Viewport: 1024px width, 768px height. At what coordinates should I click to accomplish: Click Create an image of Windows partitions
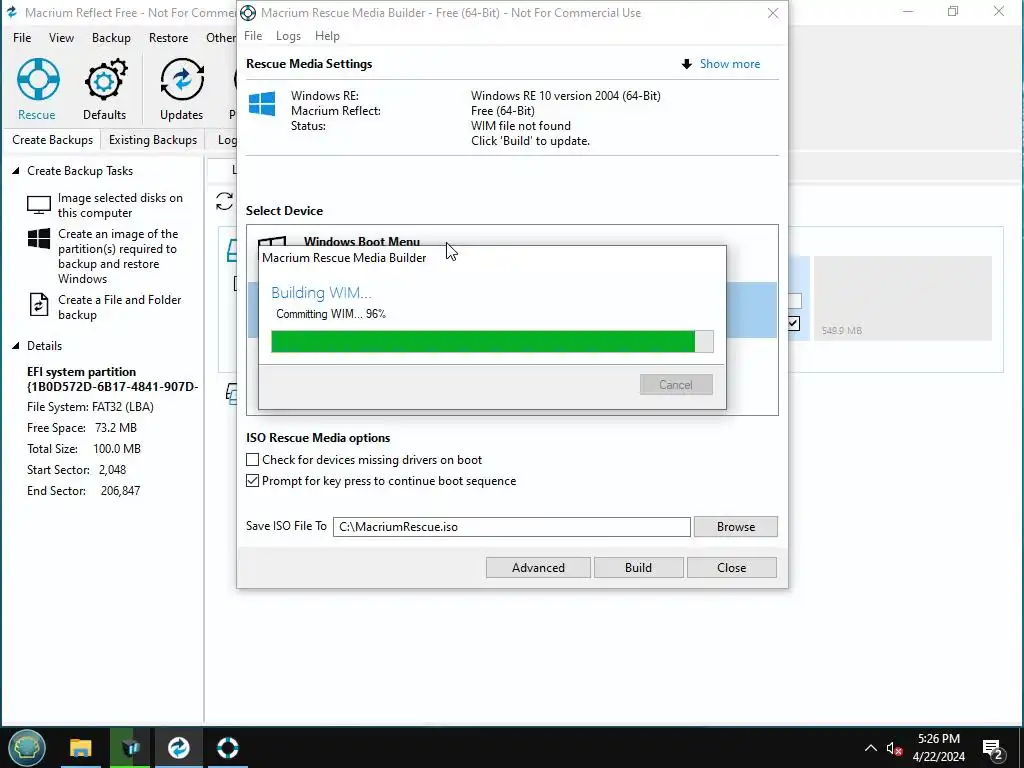pos(118,256)
